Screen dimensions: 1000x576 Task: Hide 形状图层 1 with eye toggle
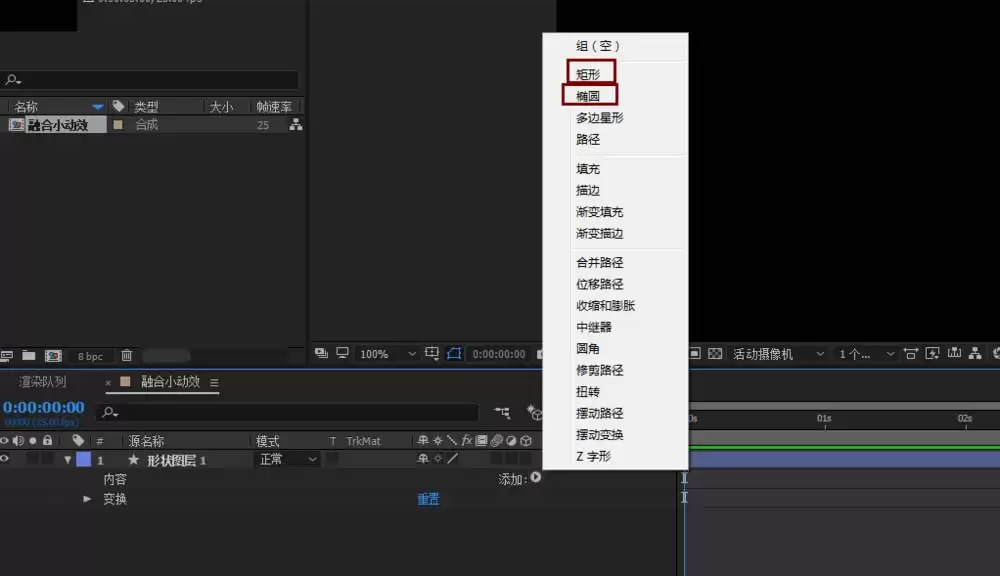coord(5,459)
